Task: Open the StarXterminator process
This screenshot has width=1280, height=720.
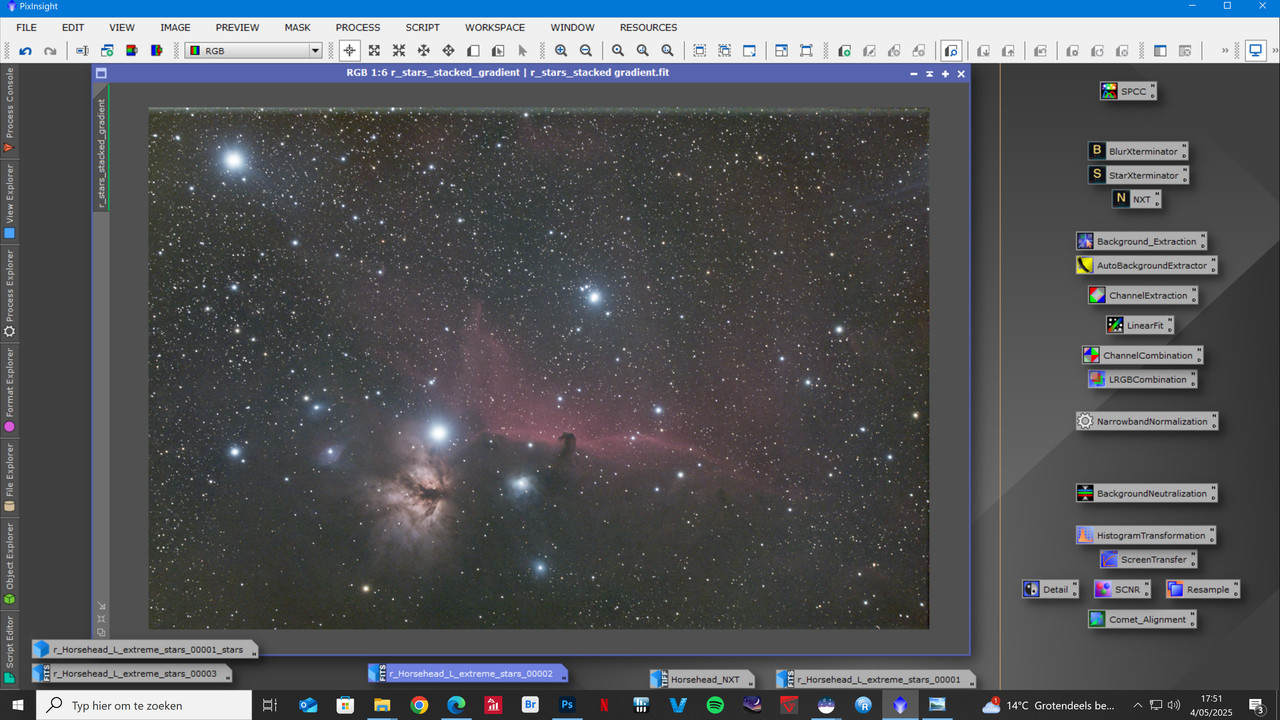Action: tap(1137, 174)
